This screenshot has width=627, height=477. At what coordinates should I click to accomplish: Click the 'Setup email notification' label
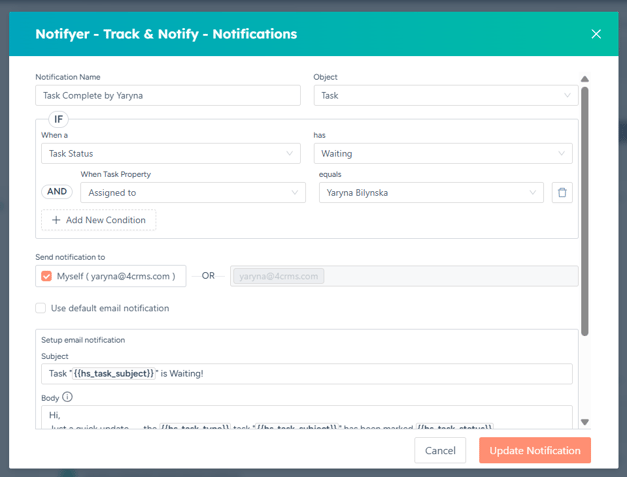83,340
